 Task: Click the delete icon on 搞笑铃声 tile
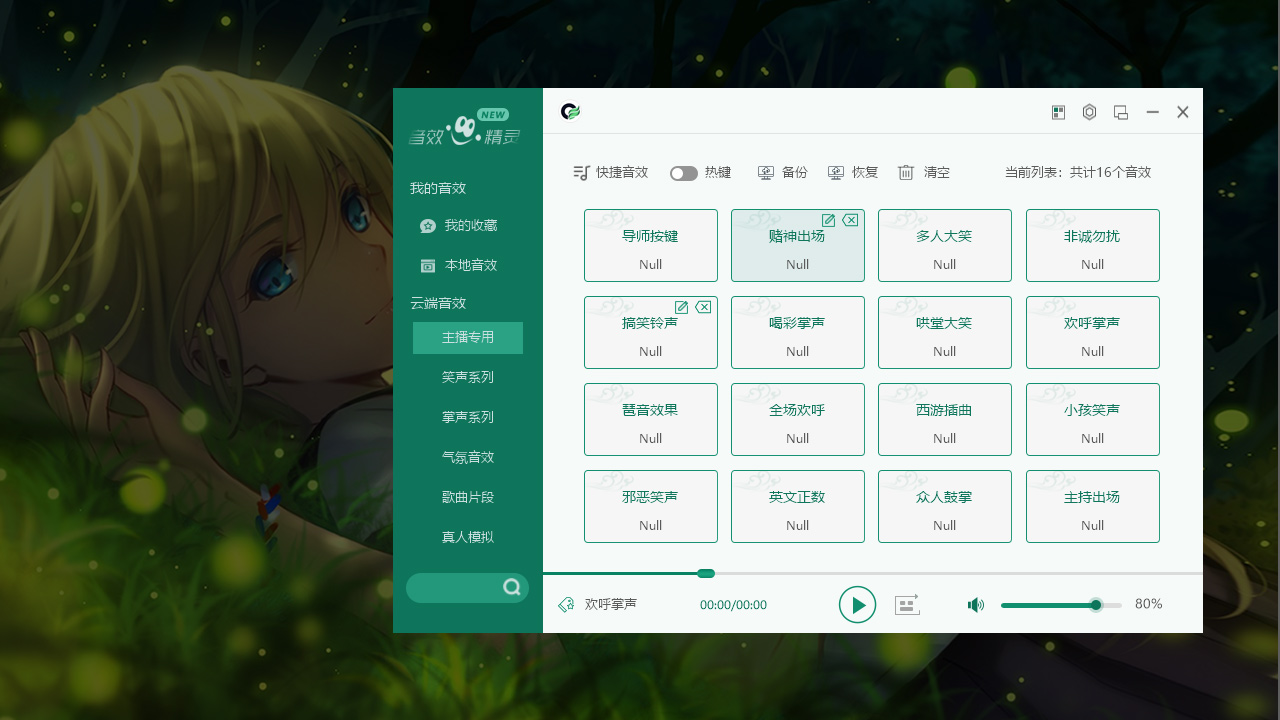(703, 307)
